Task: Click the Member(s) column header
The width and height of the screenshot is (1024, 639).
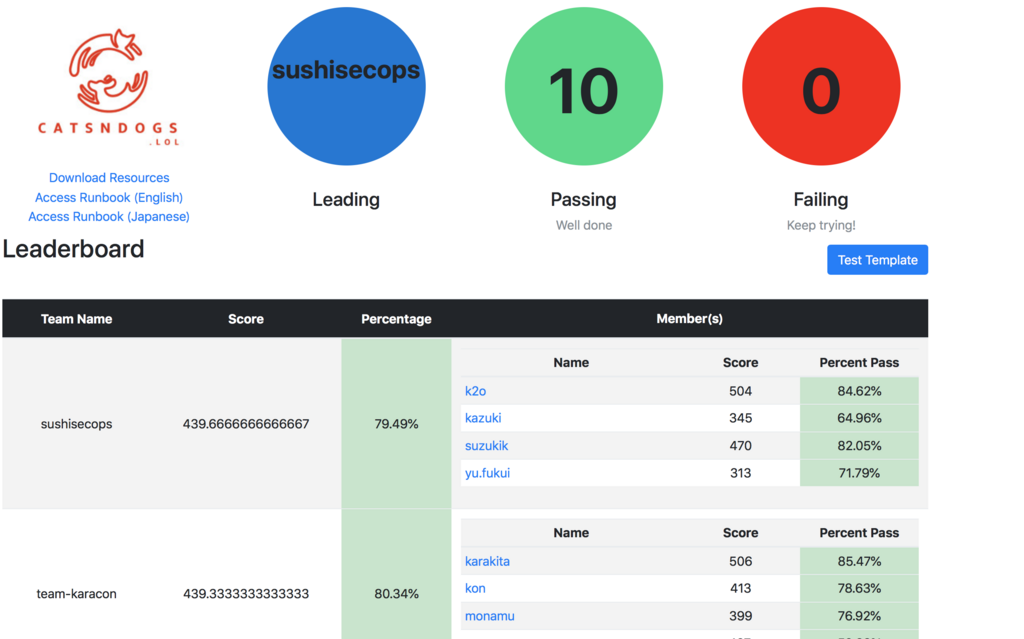Action: tap(690, 319)
